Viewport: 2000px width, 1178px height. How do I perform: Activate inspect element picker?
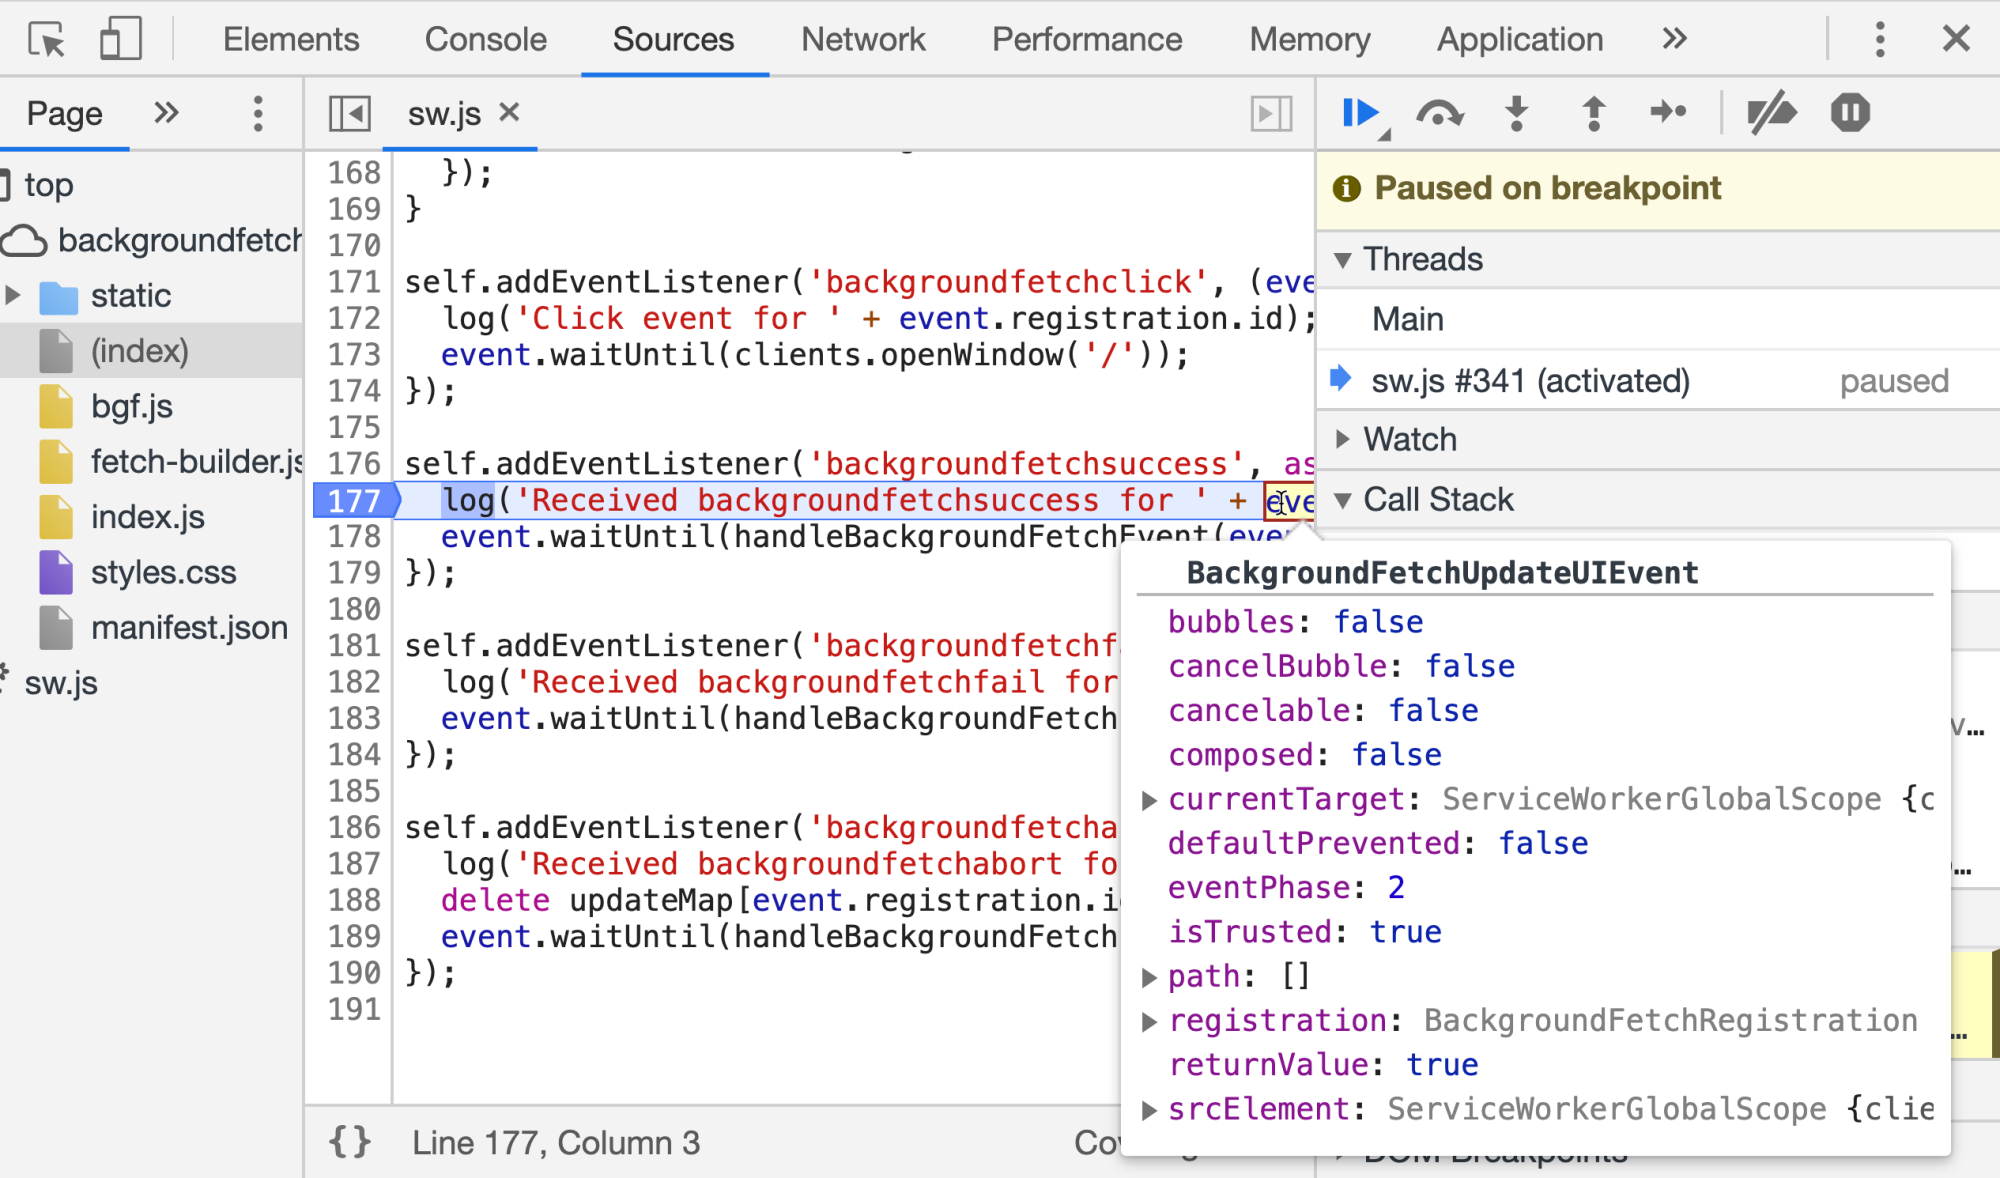pyautogui.click(x=46, y=40)
